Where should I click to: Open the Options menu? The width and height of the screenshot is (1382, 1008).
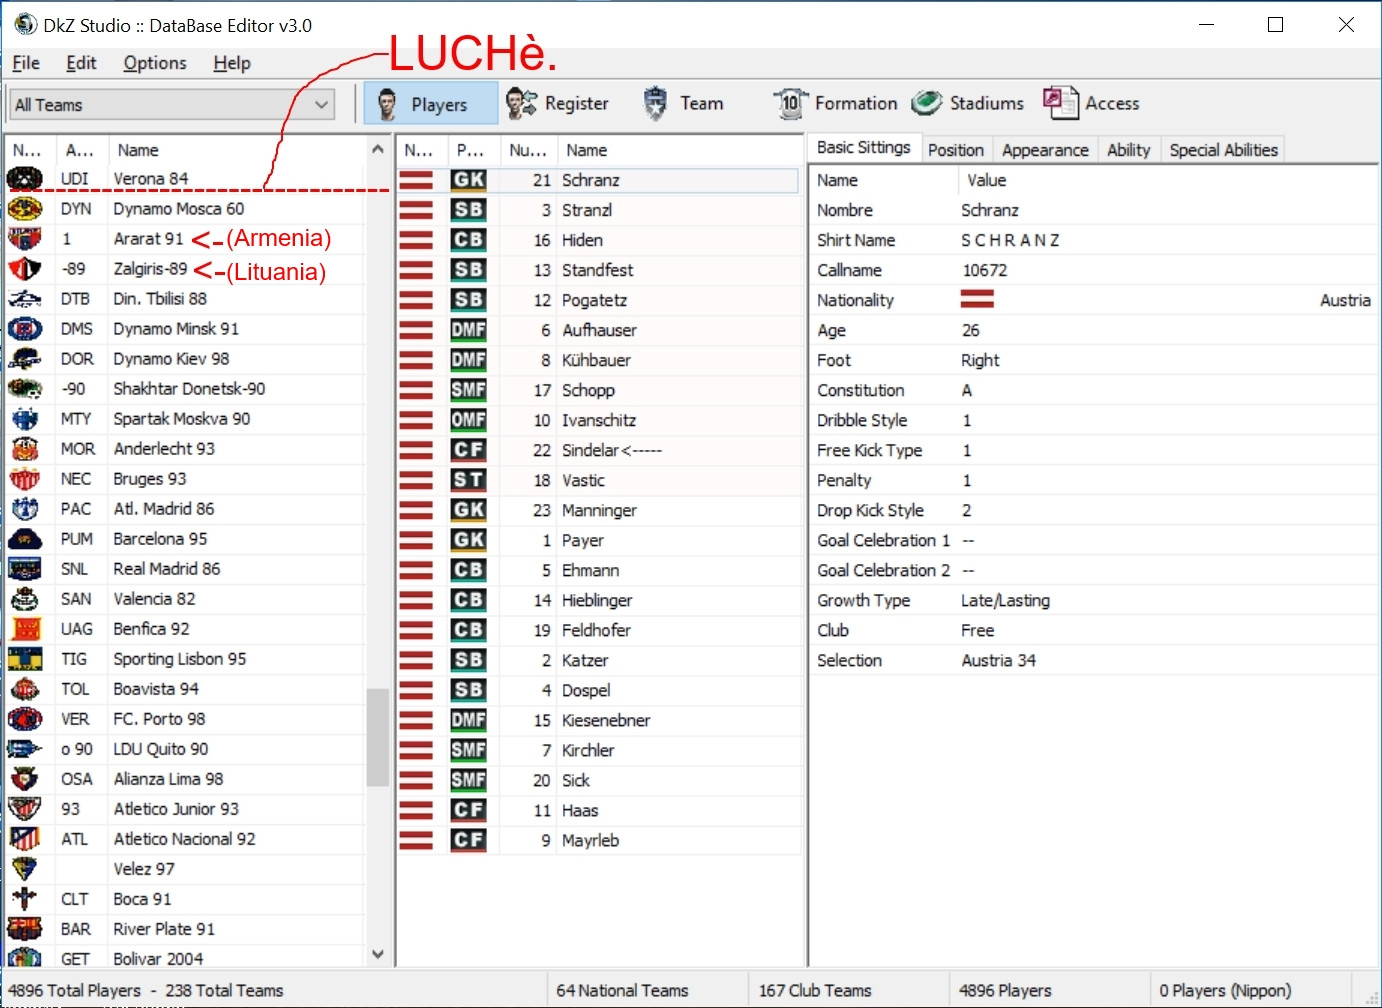(x=155, y=63)
